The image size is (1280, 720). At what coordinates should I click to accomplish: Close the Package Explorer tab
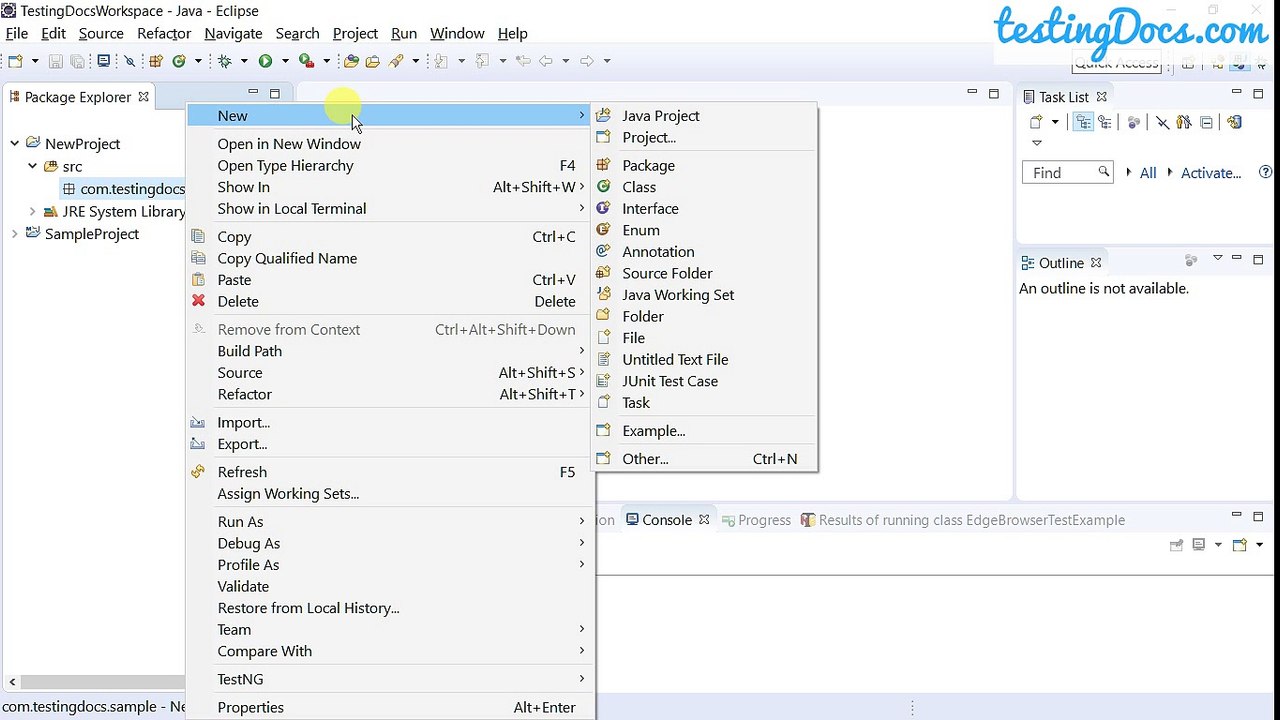coord(143,96)
